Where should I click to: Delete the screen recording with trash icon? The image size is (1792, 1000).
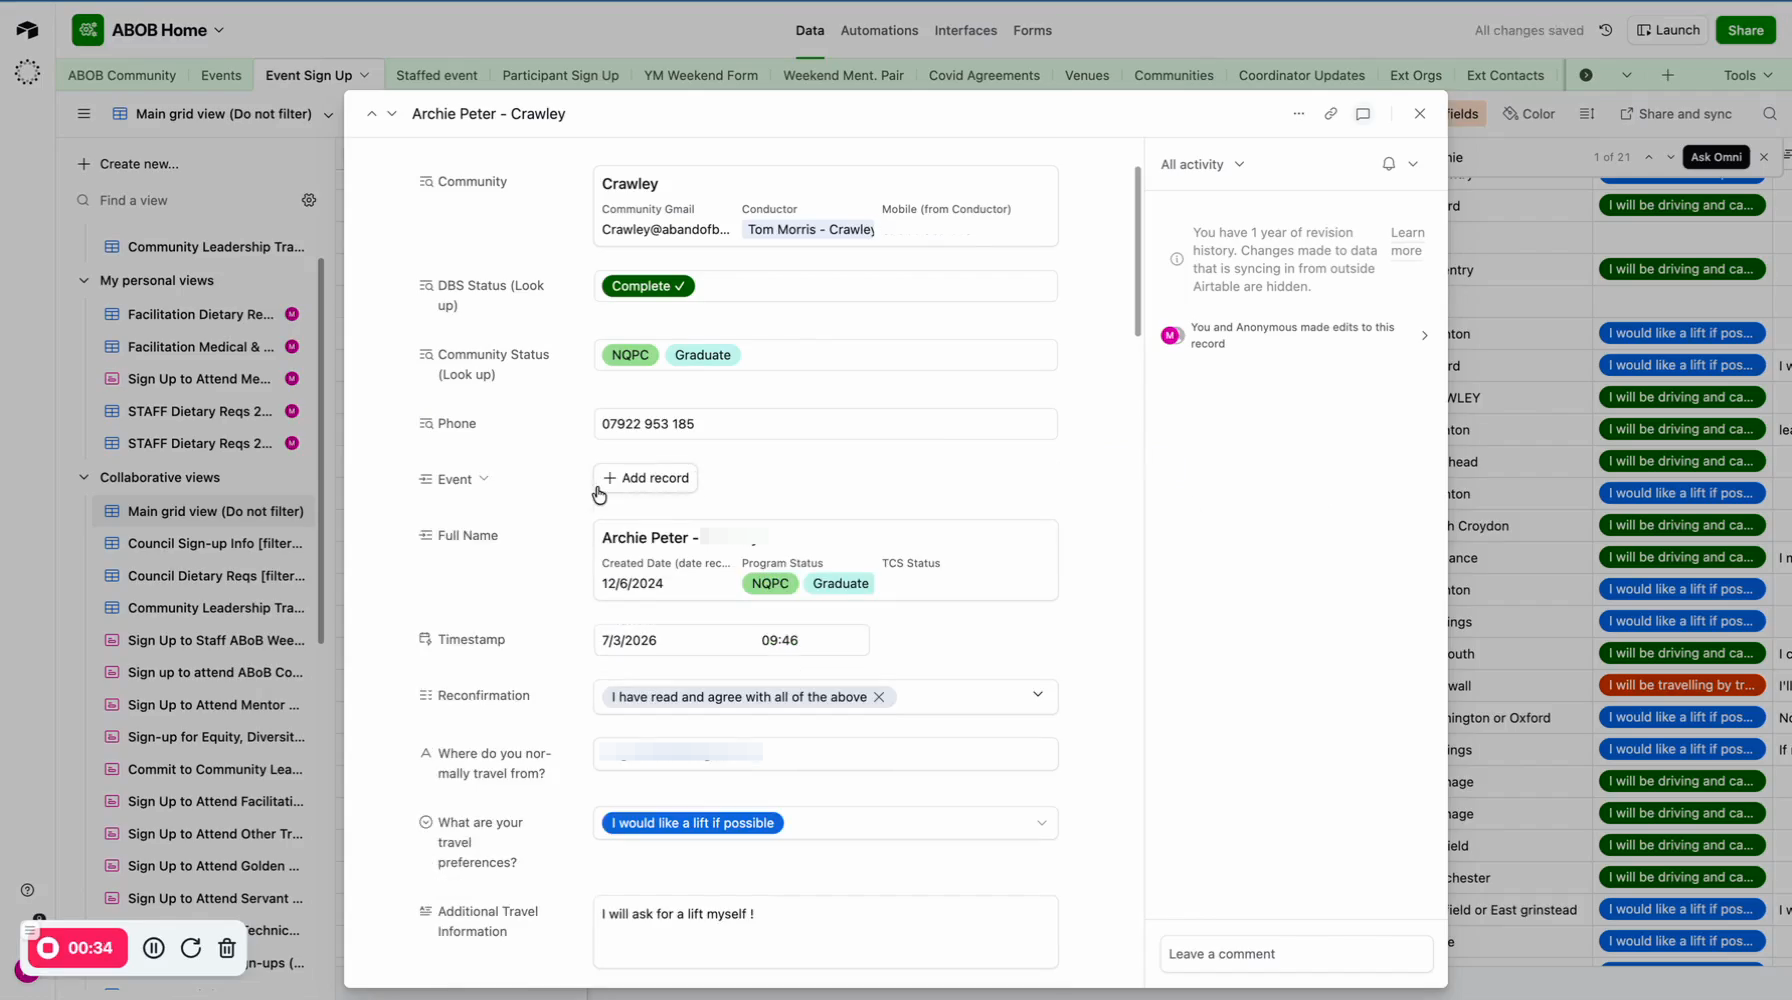pos(227,948)
